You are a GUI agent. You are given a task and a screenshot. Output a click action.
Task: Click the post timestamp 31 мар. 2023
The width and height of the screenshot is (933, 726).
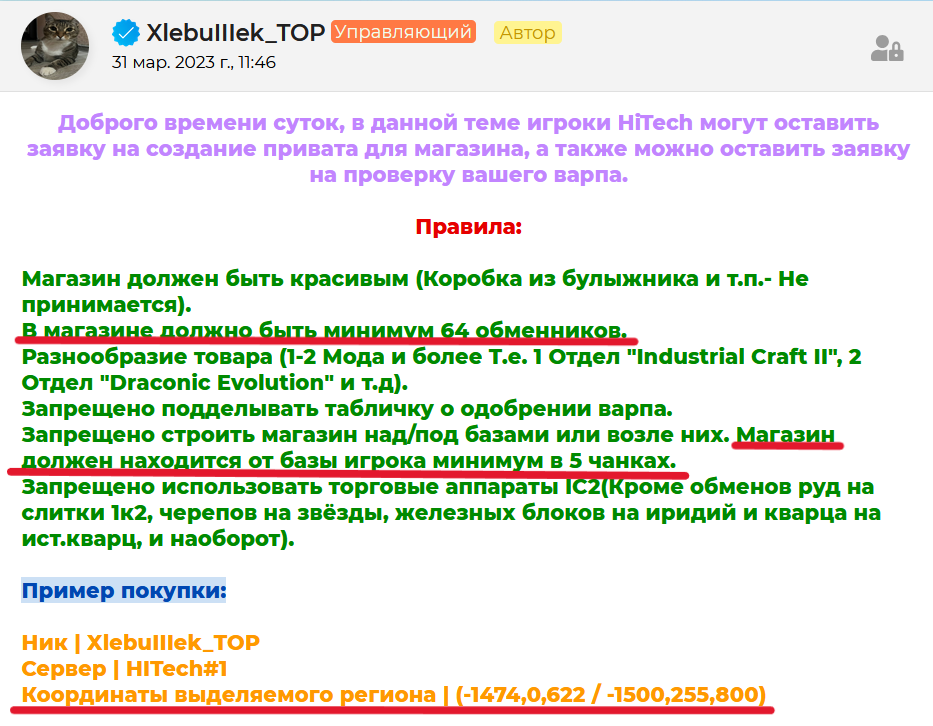coord(193,62)
